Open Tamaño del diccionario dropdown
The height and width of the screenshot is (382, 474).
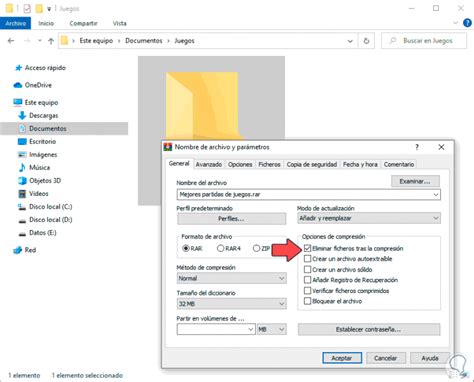tap(231, 304)
